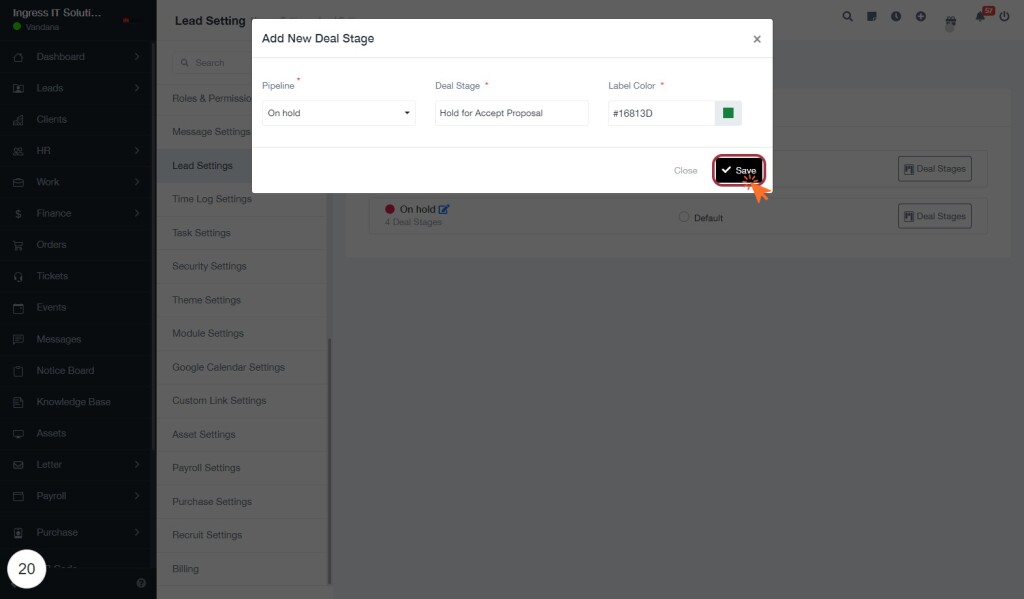1024x599 pixels.
Task: Click the power logout icon
Action: [x=1004, y=16]
